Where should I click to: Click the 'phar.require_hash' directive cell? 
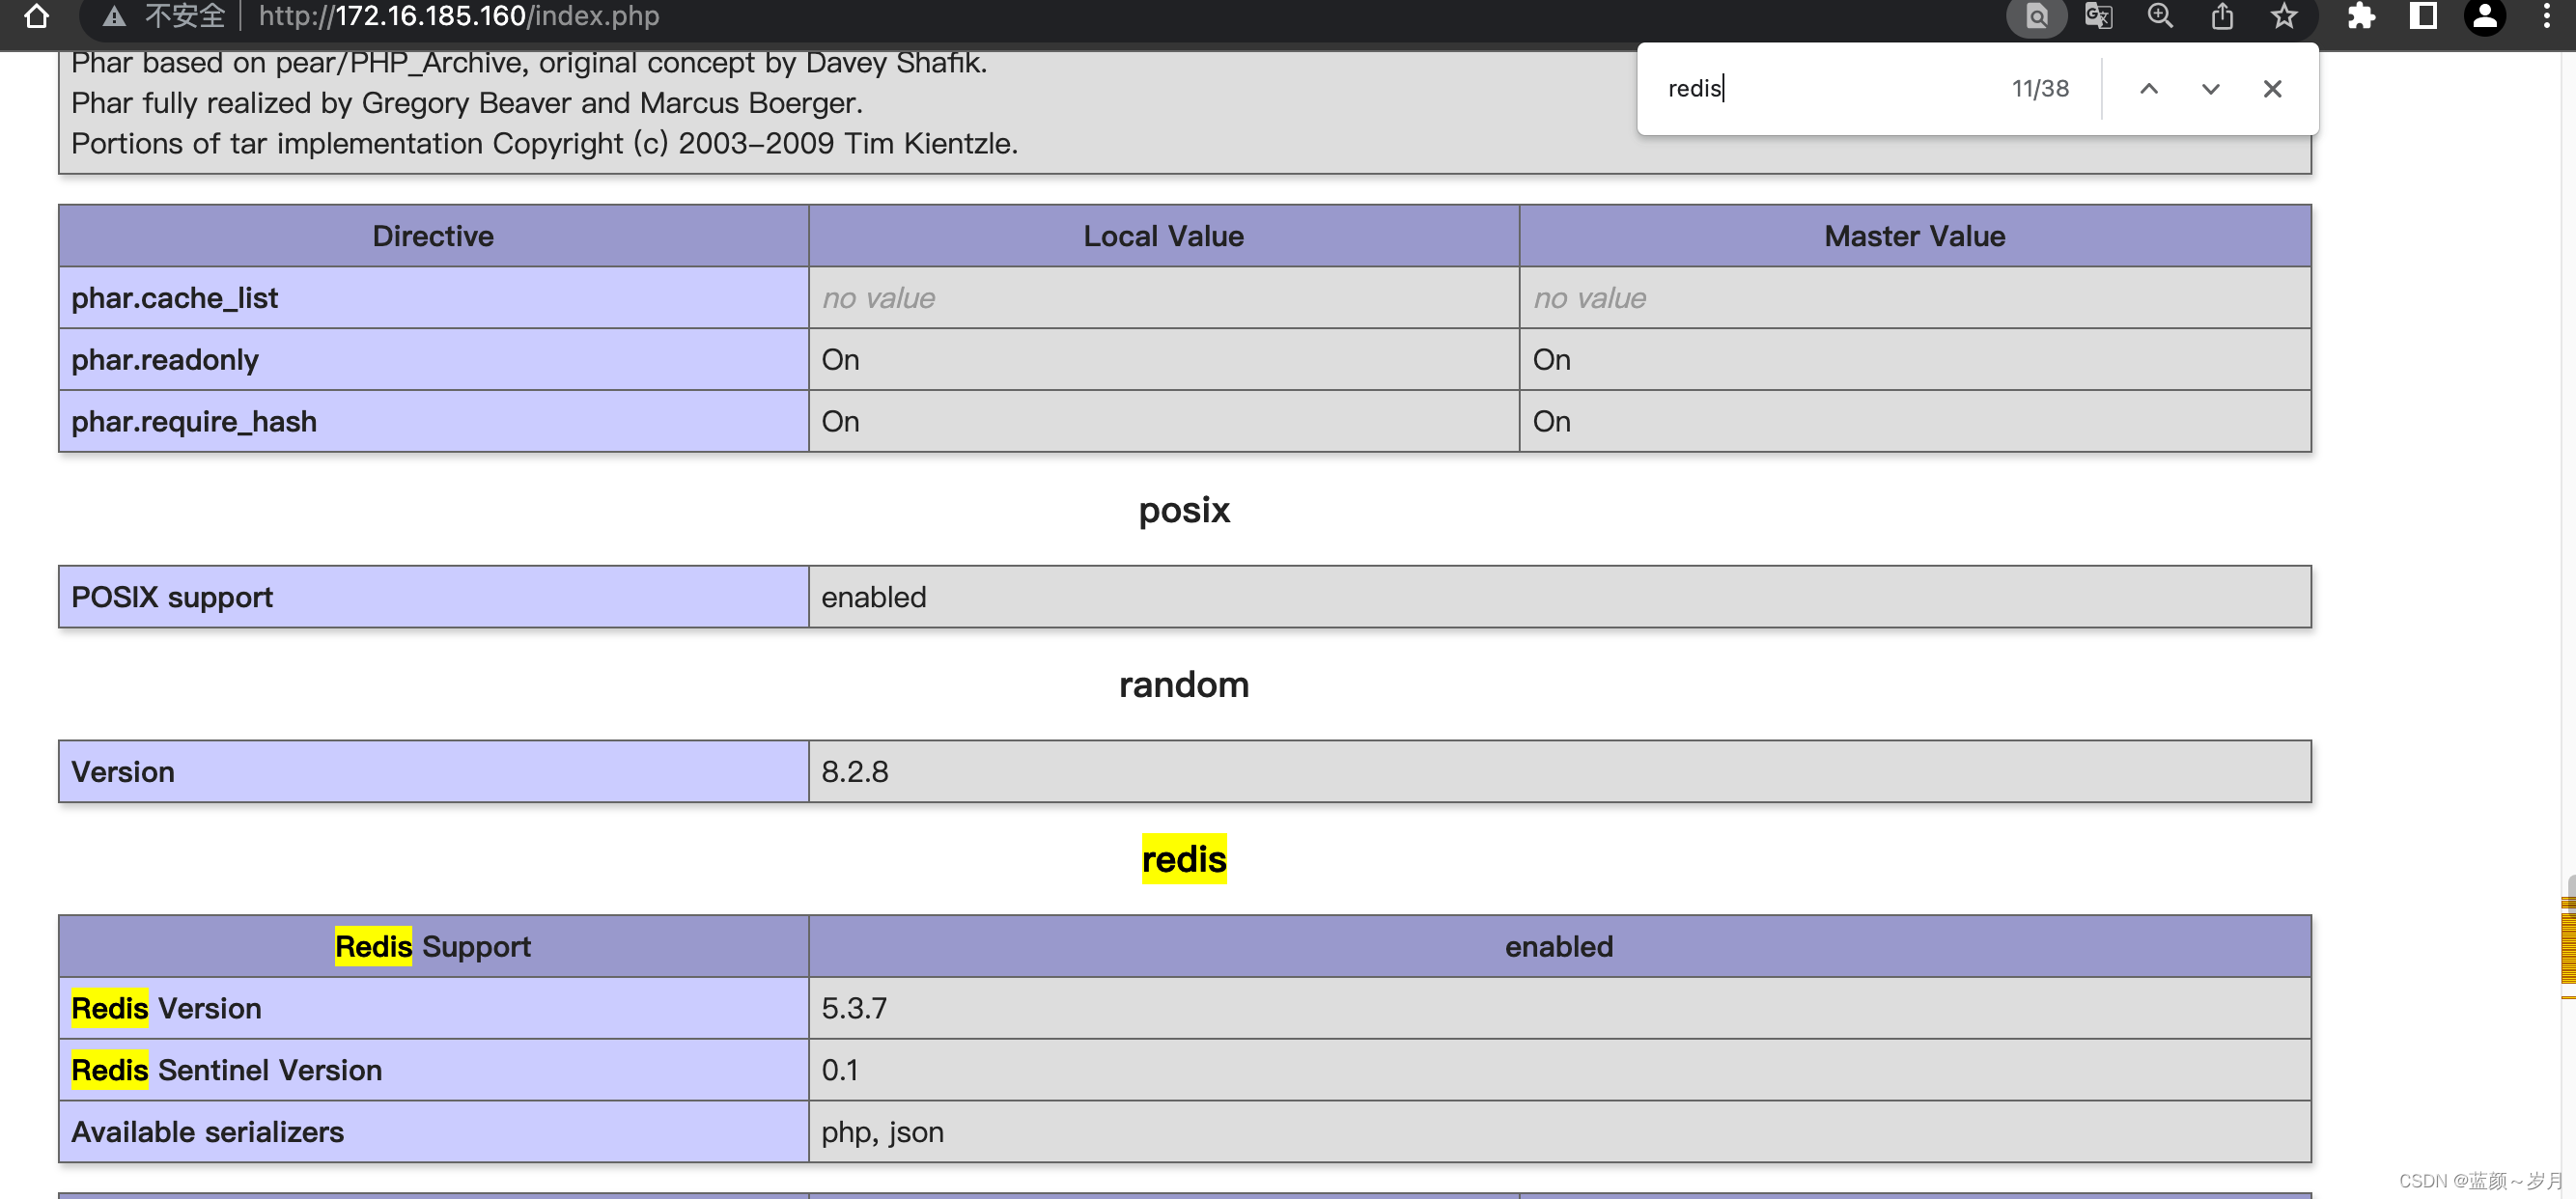coord(433,421)
